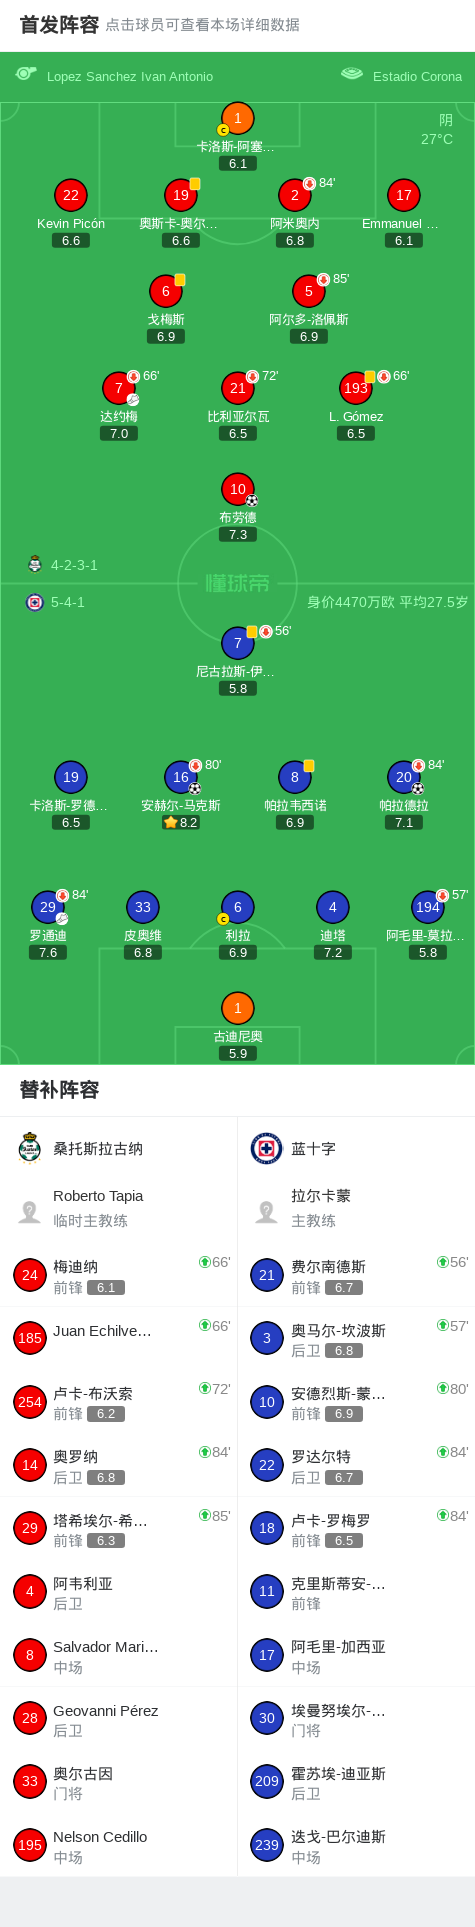Select head coach 拉尔卡蒙 entry
This screenshot has width=475, height=1927.
click(356, 1208)
